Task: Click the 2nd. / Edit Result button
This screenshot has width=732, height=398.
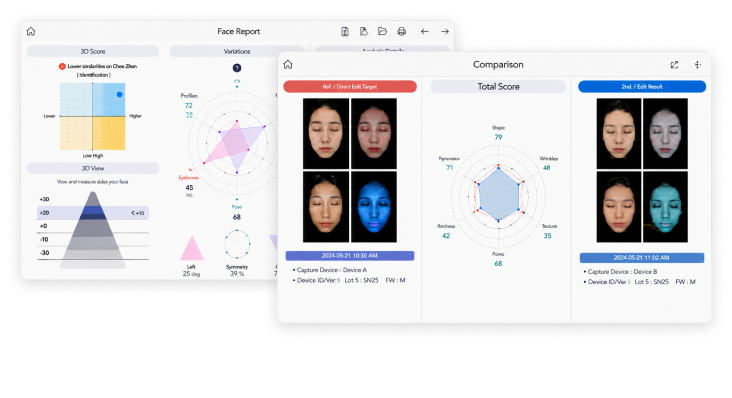Action: (642, 86)
